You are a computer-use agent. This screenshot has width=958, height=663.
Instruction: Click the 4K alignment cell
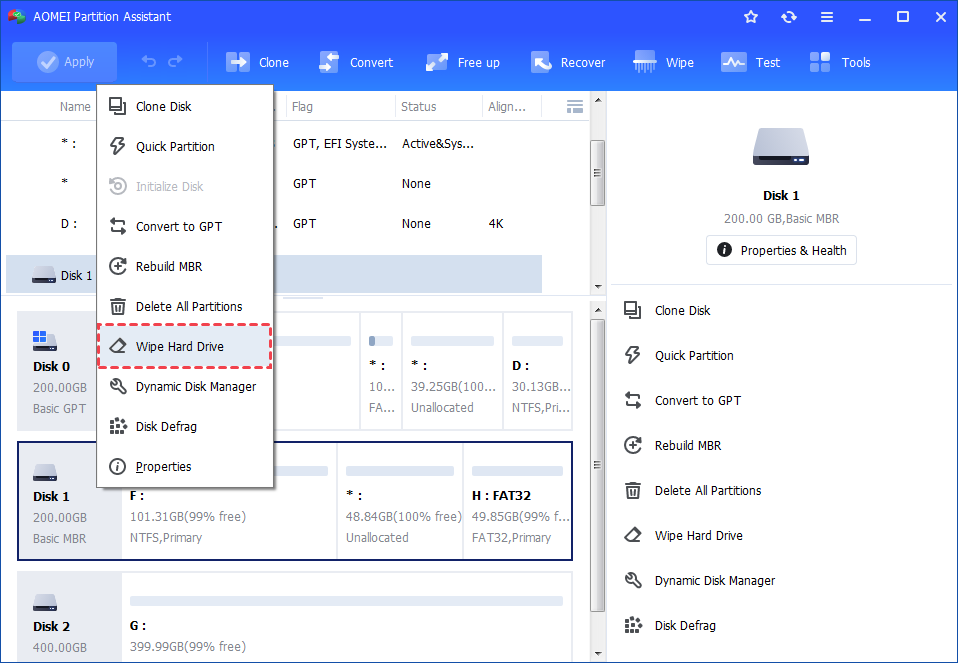pyautogui.click(x=496, y=224)
